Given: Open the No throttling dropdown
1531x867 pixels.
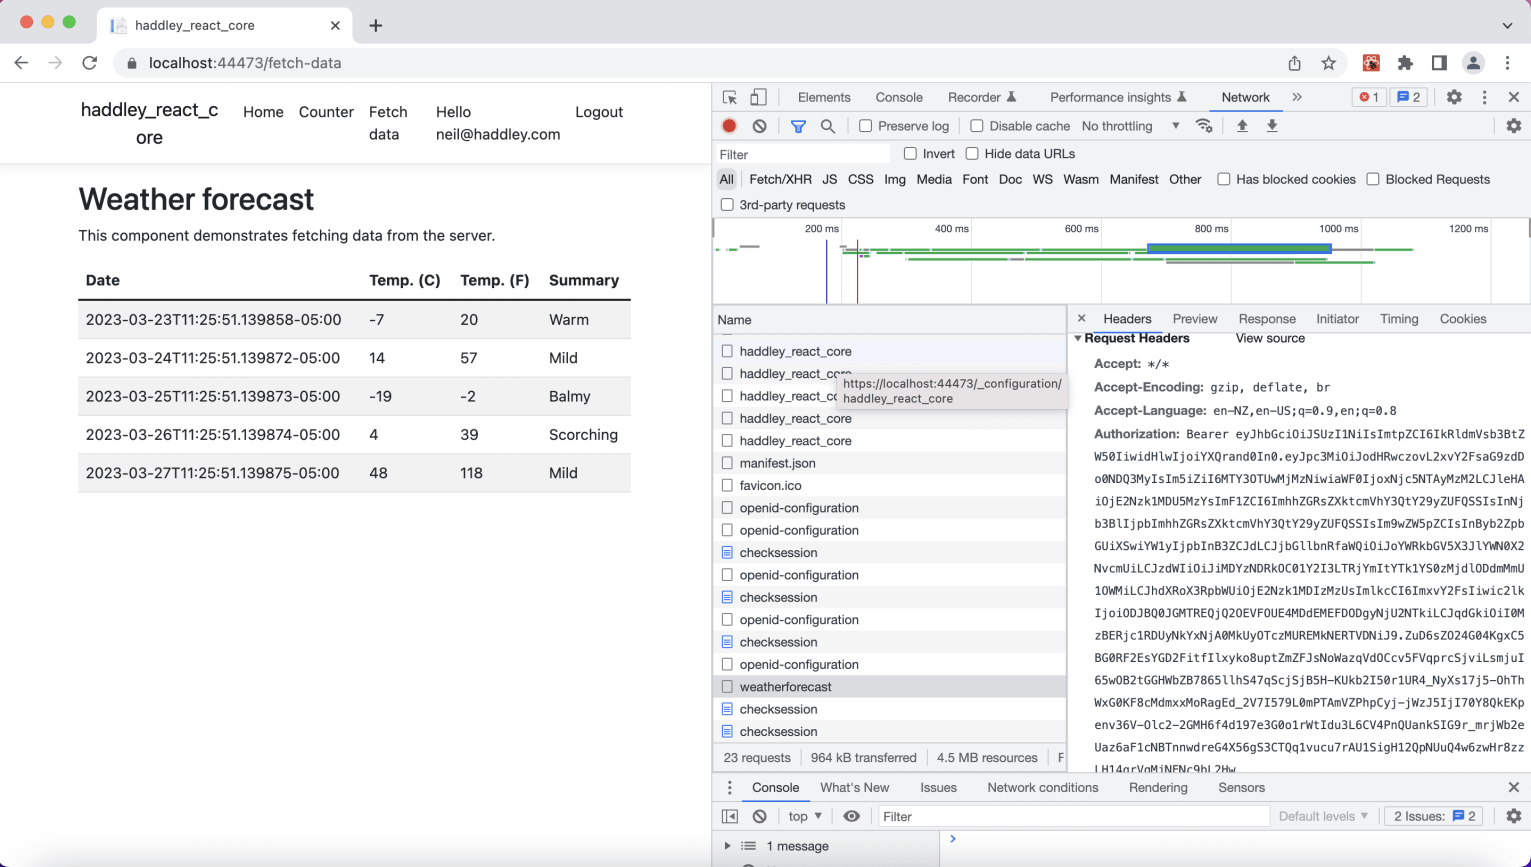Looking at the screenshot, I should coord(1130,126).
